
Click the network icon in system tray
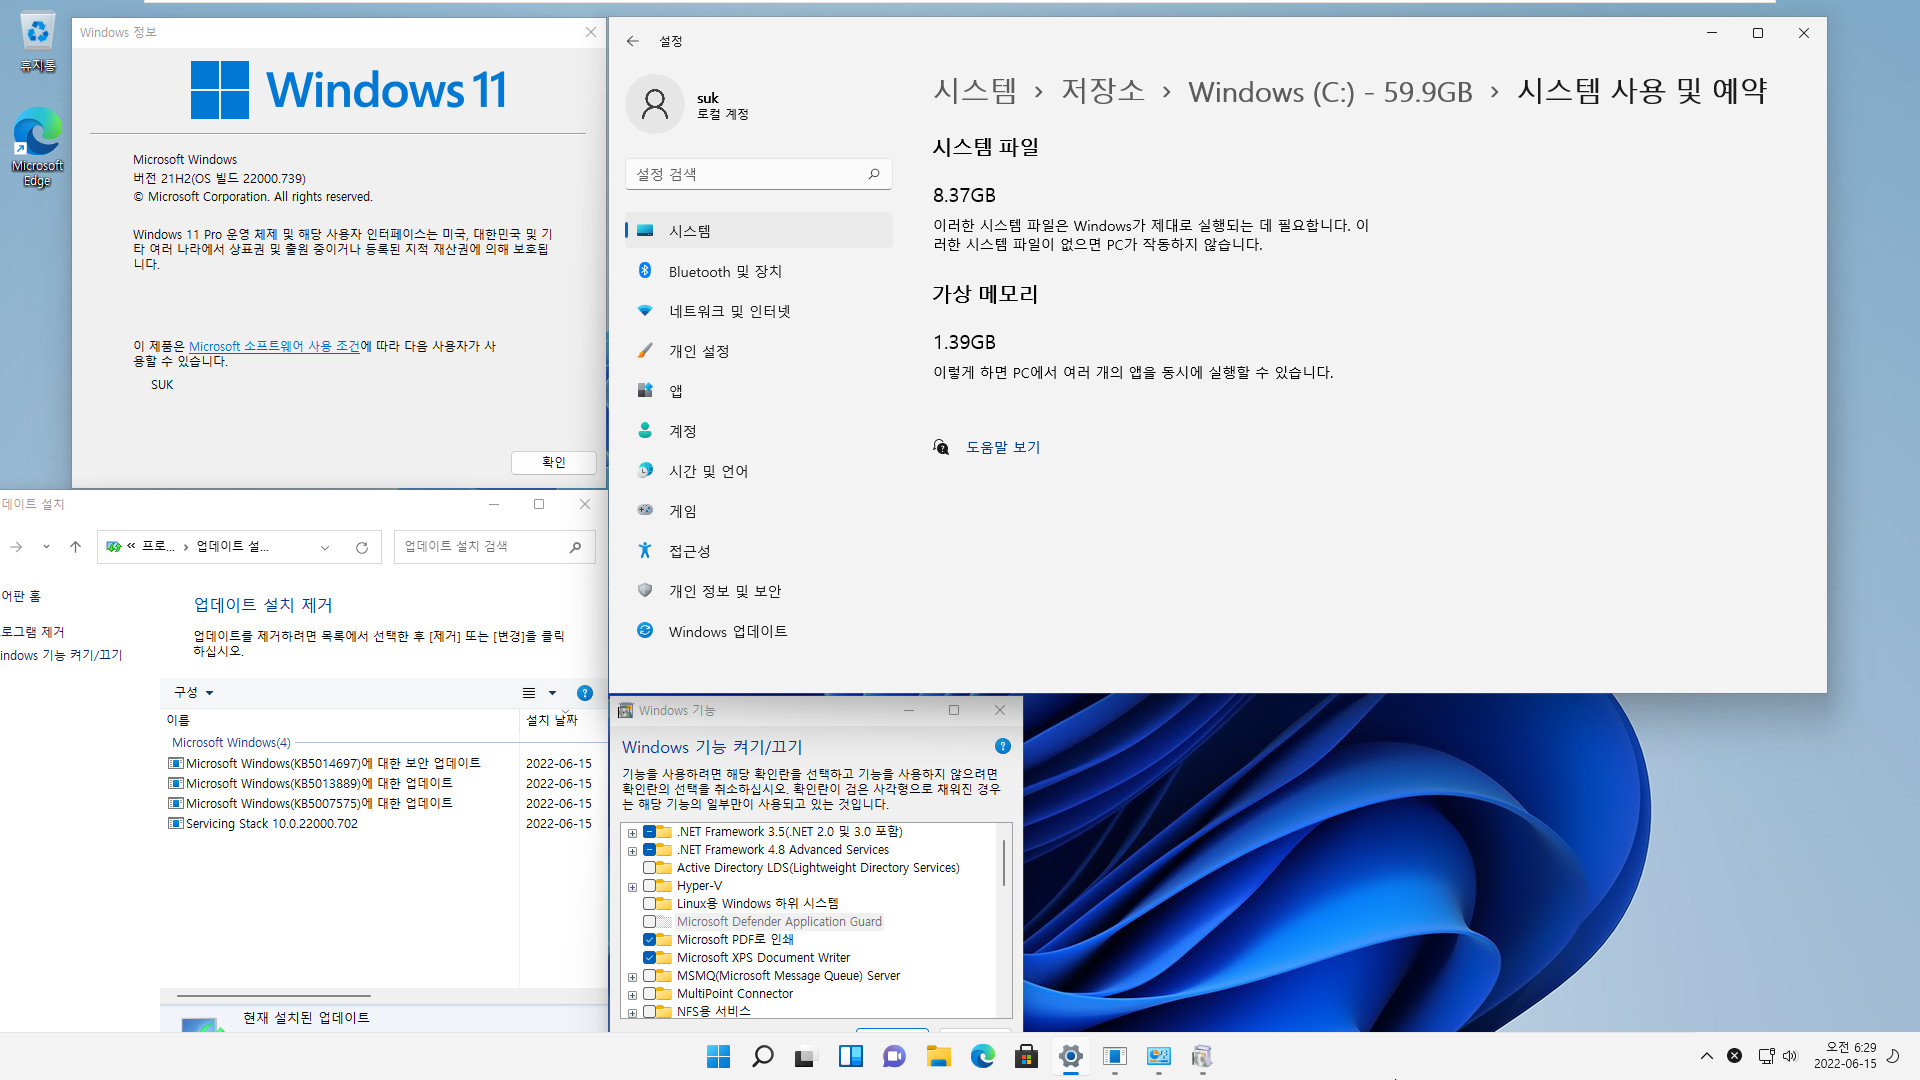pos(1766,1056)
